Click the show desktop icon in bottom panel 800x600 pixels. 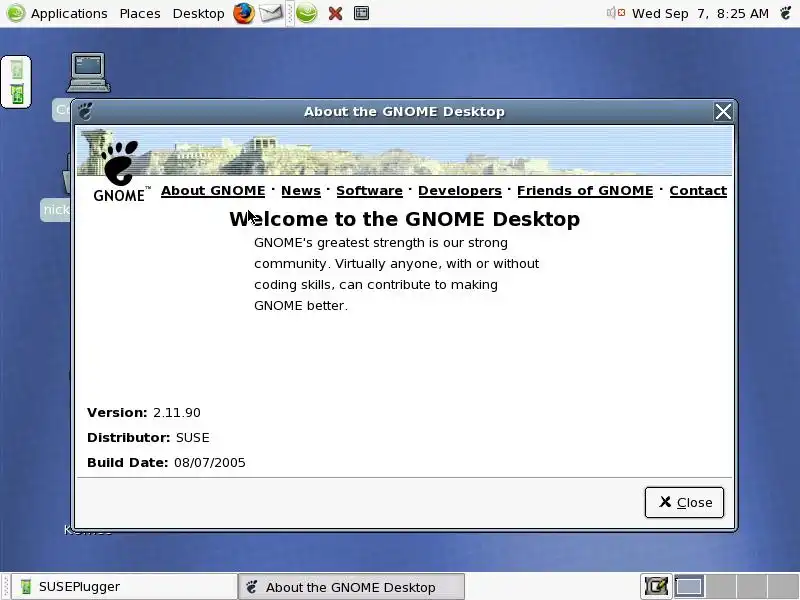[x=656, y=587]
